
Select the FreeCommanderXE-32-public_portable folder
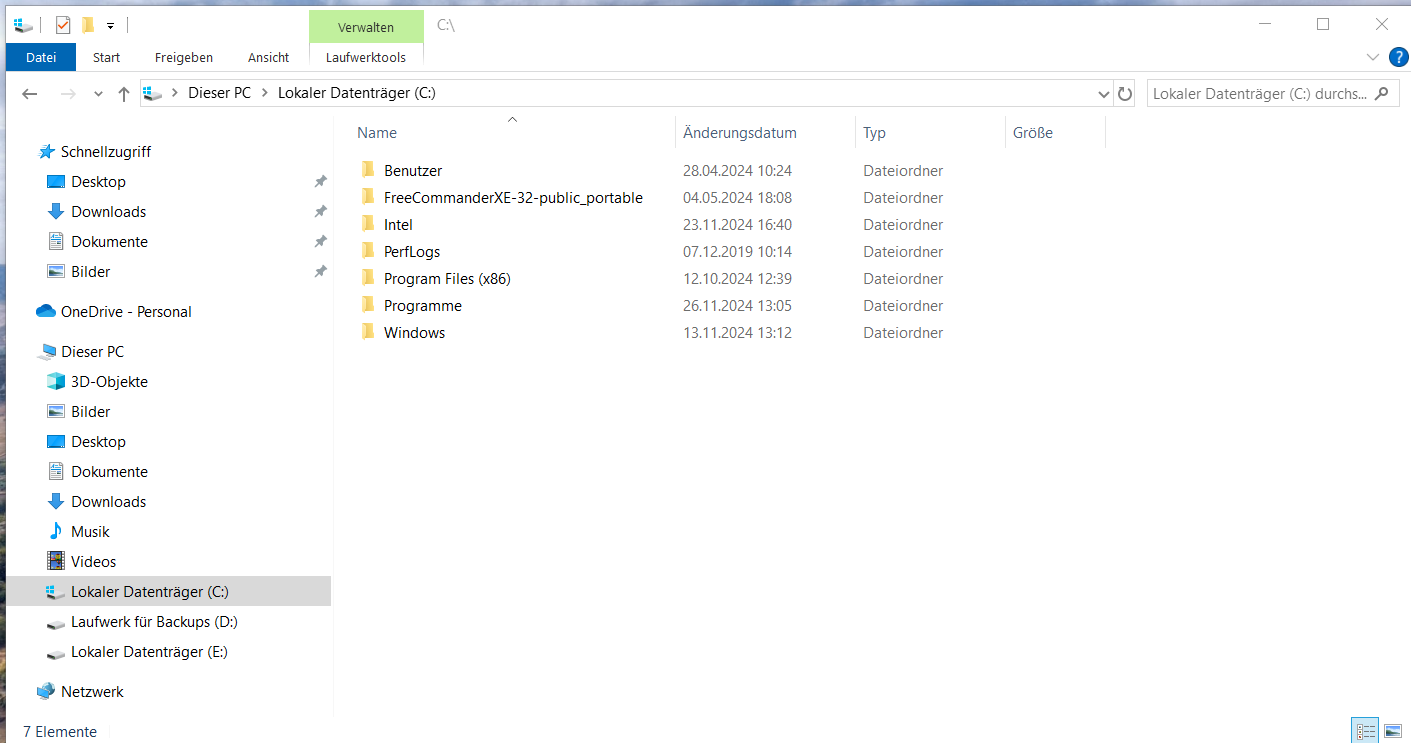click(x=513, y=198)
